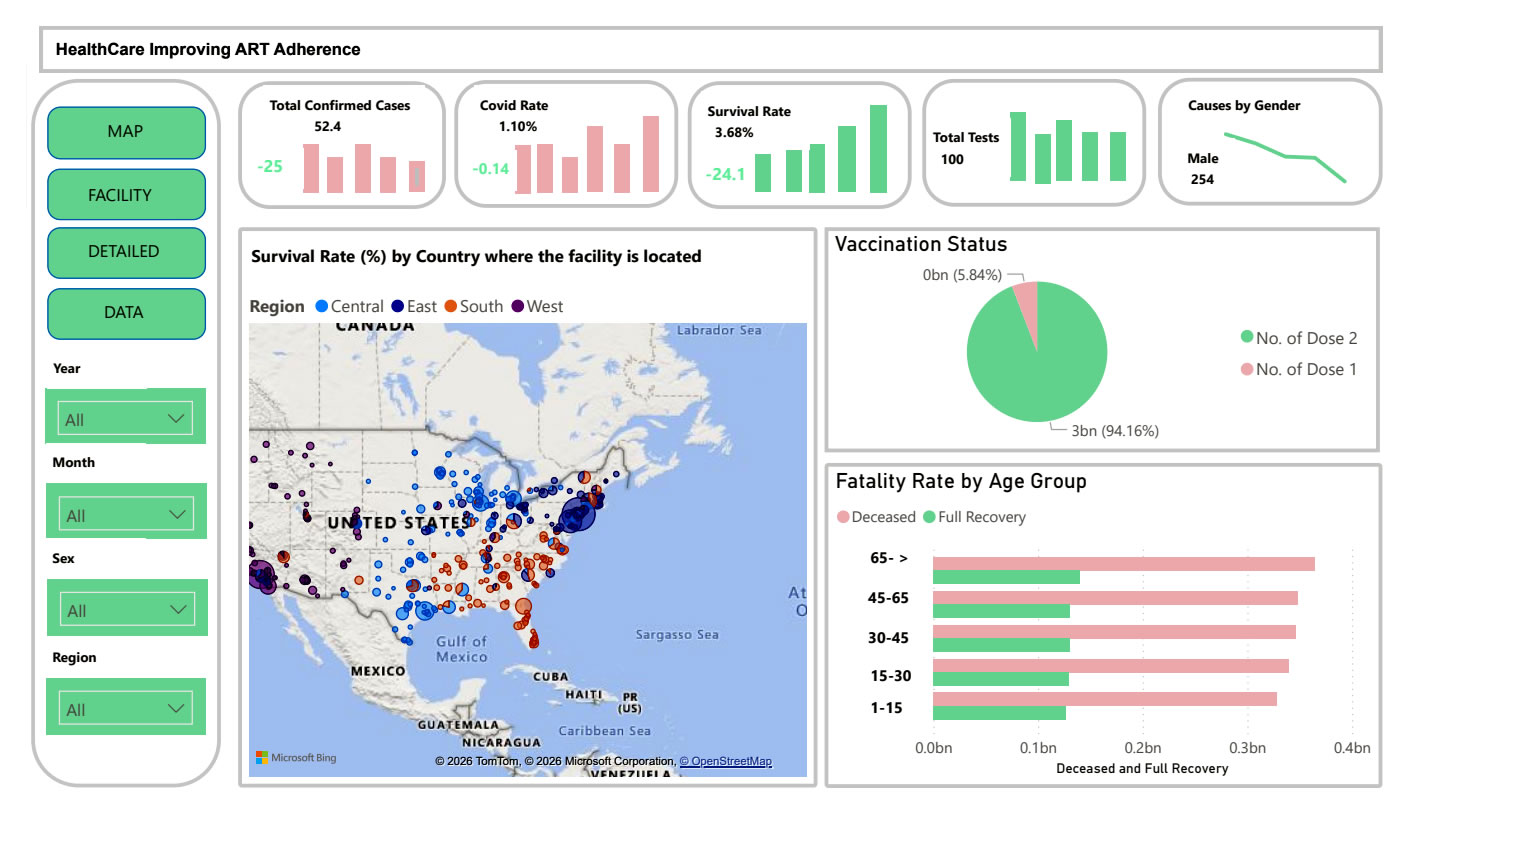The height and width of the screenshot is (862, 1522).
Task: Toggle the Deceased legend series
Action: [x=843, y=517]
